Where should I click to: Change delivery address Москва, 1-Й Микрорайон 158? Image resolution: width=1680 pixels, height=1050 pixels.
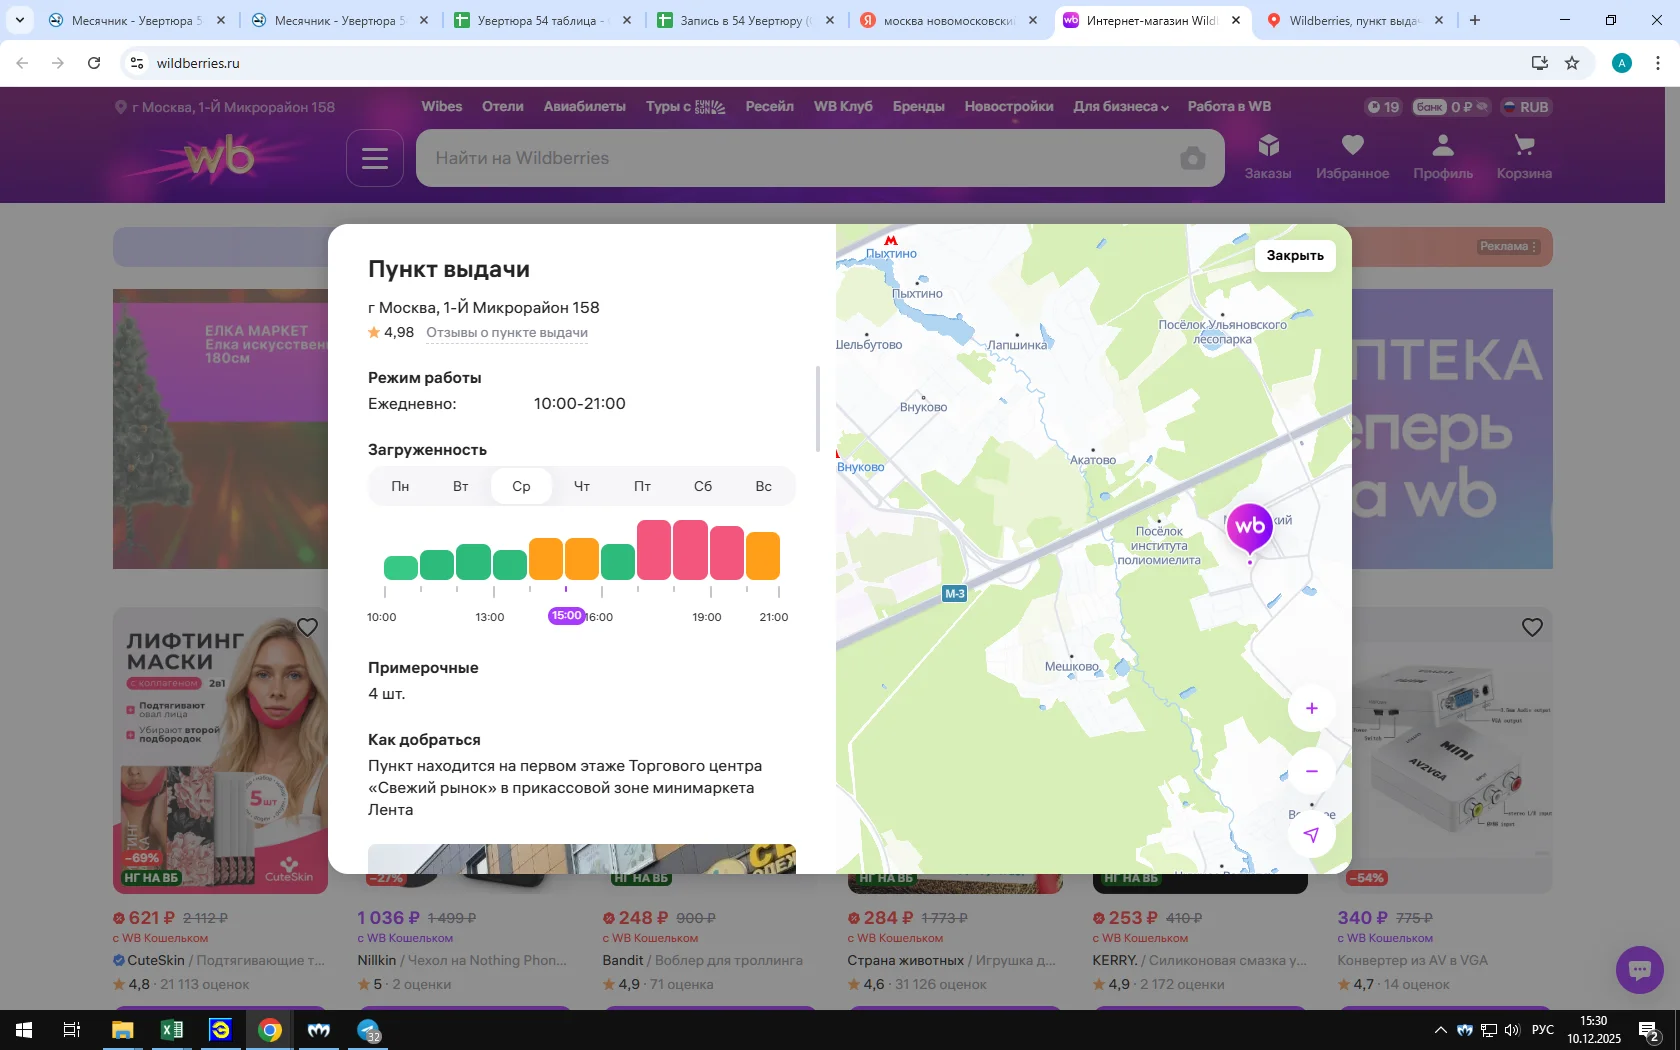tap(225, 107)
